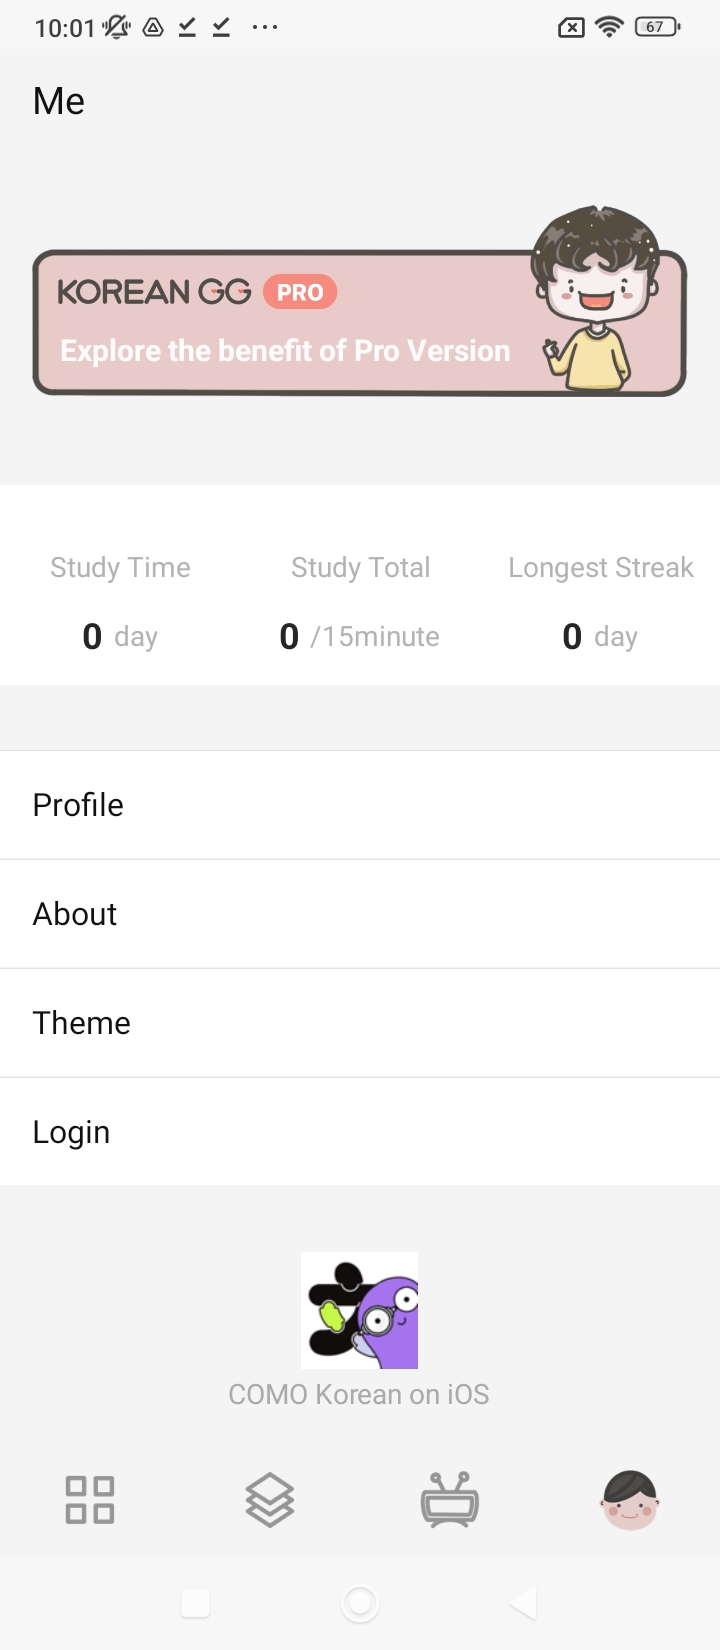Tap the COMO Korean app icon

(x=360, y=1310)
